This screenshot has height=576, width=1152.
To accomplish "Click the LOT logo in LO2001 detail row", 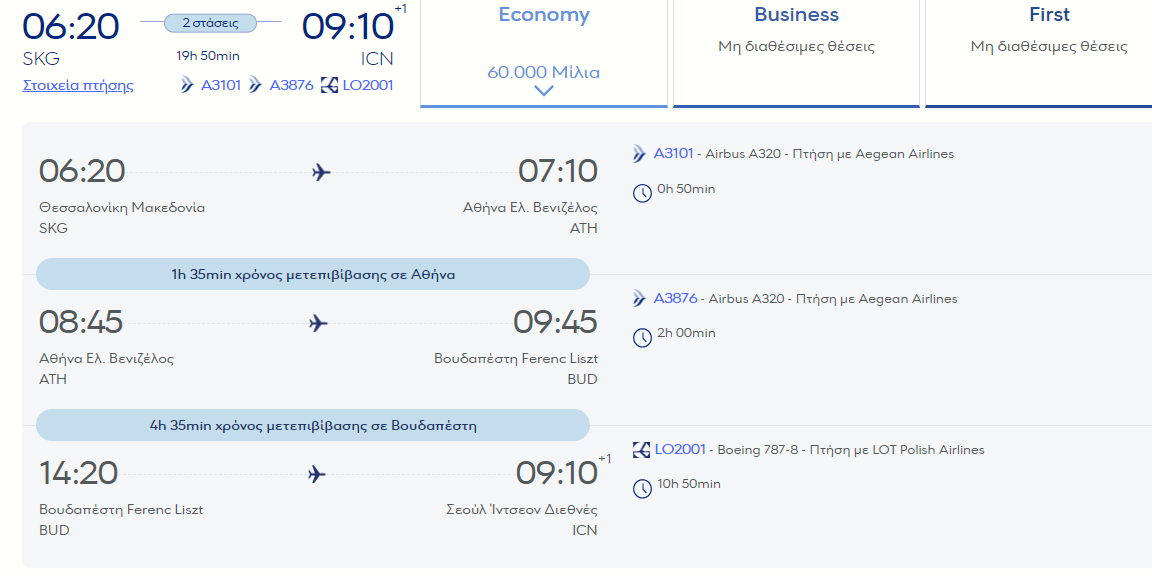I will (x=642, y=450).
